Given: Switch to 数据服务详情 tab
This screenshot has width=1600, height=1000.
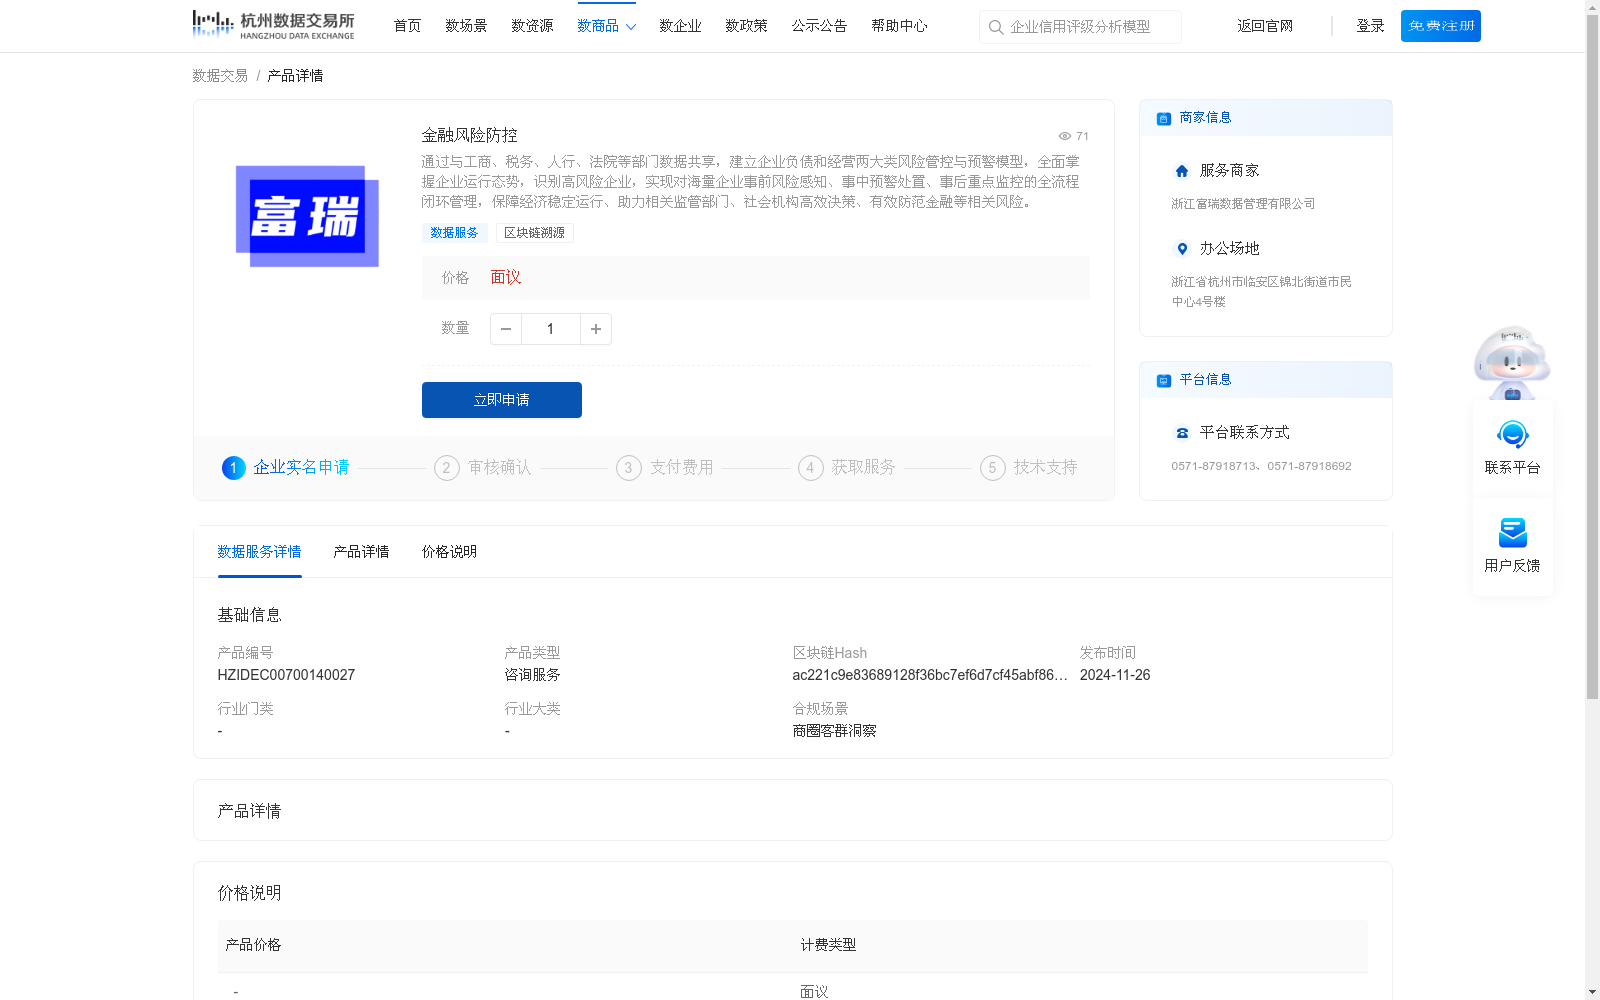Looking at the screenshot, I should [259, 552].
